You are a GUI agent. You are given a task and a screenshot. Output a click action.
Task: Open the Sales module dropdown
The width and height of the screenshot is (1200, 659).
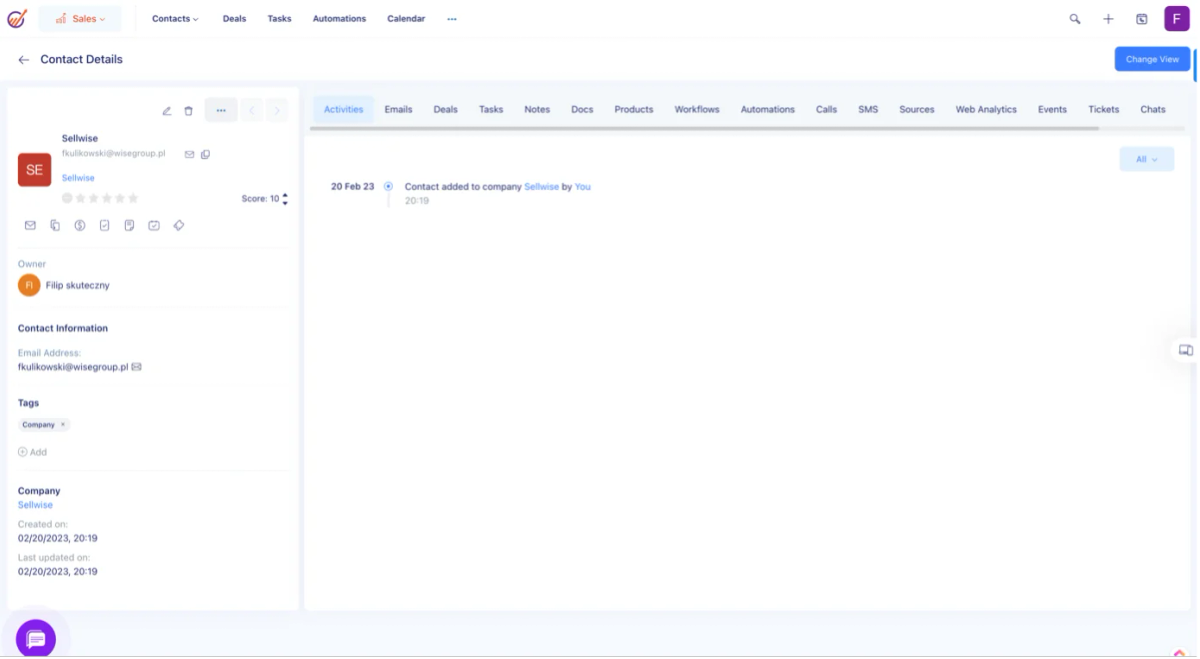(x=80, y=19)
